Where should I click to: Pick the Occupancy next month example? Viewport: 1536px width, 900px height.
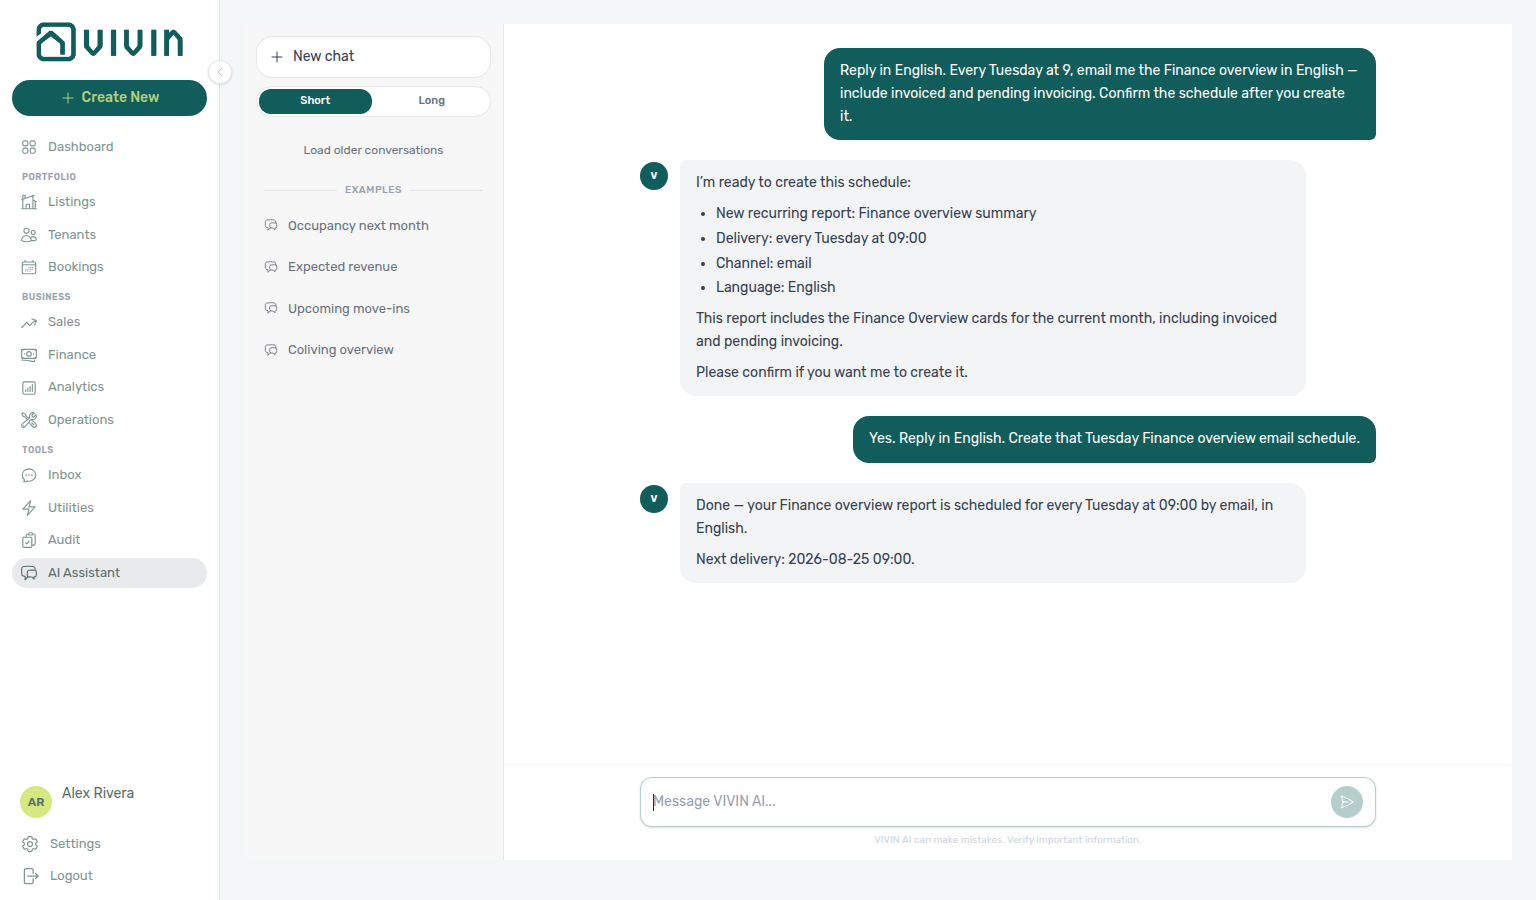pos(373,226)
